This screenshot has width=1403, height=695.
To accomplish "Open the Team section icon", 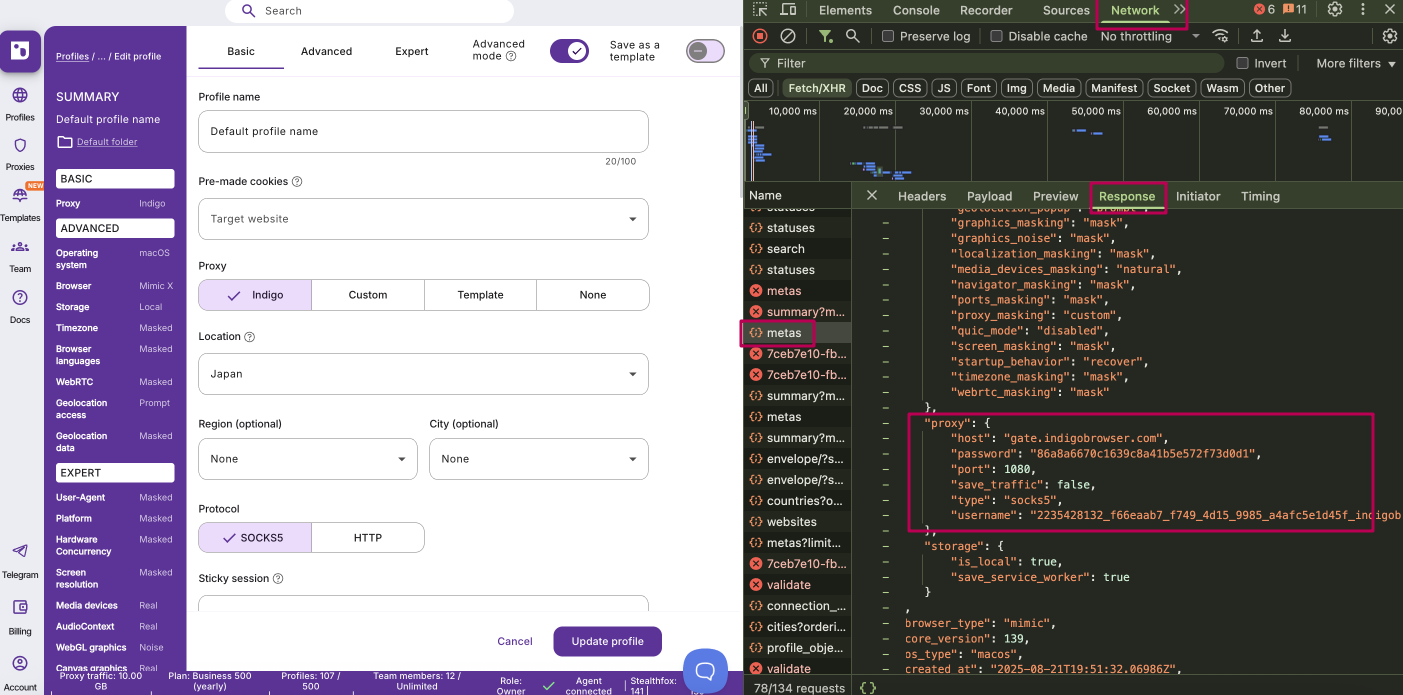I will [x=20, y=247].
